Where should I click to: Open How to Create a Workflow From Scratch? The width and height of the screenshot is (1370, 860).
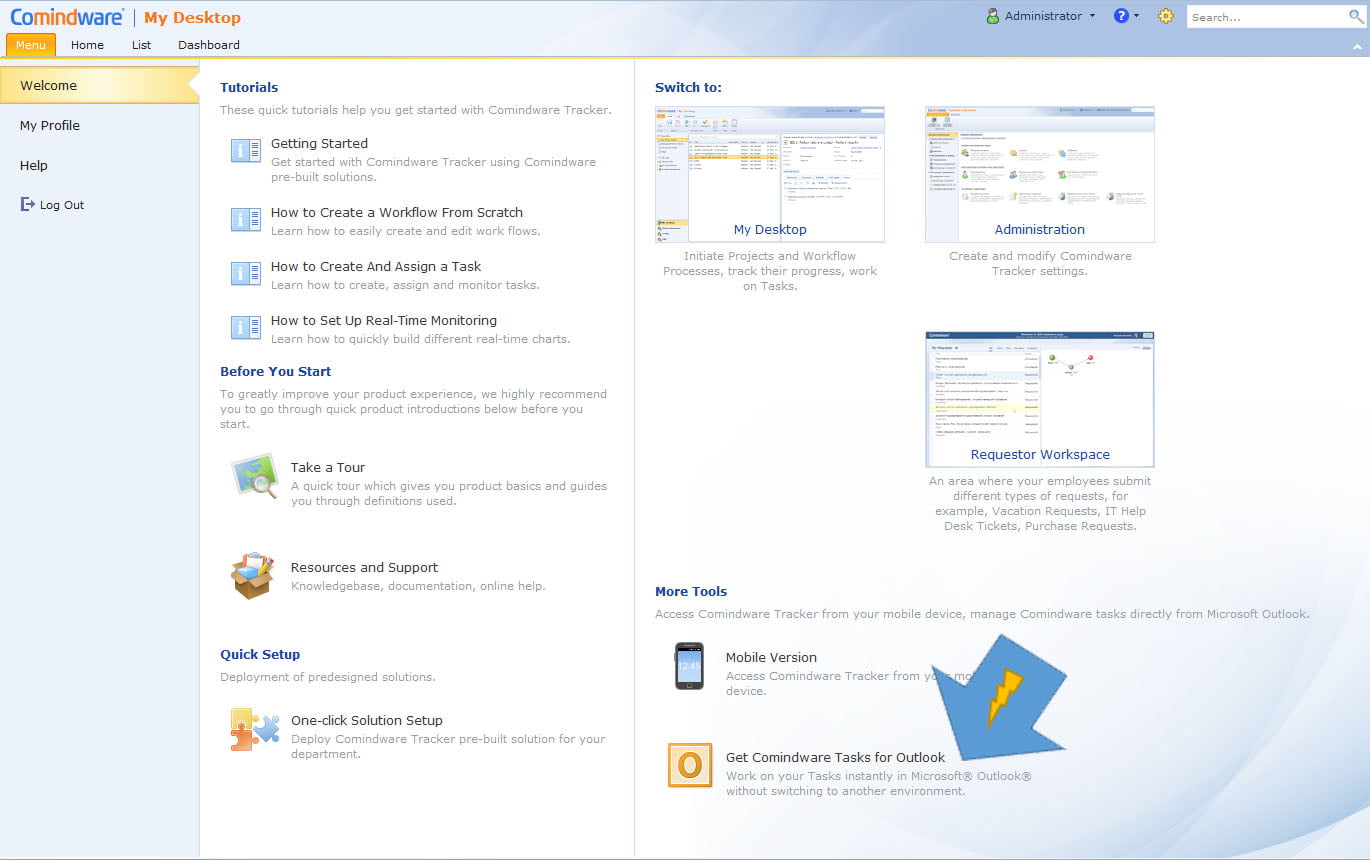pyautogui.click(x=397, y=212)
